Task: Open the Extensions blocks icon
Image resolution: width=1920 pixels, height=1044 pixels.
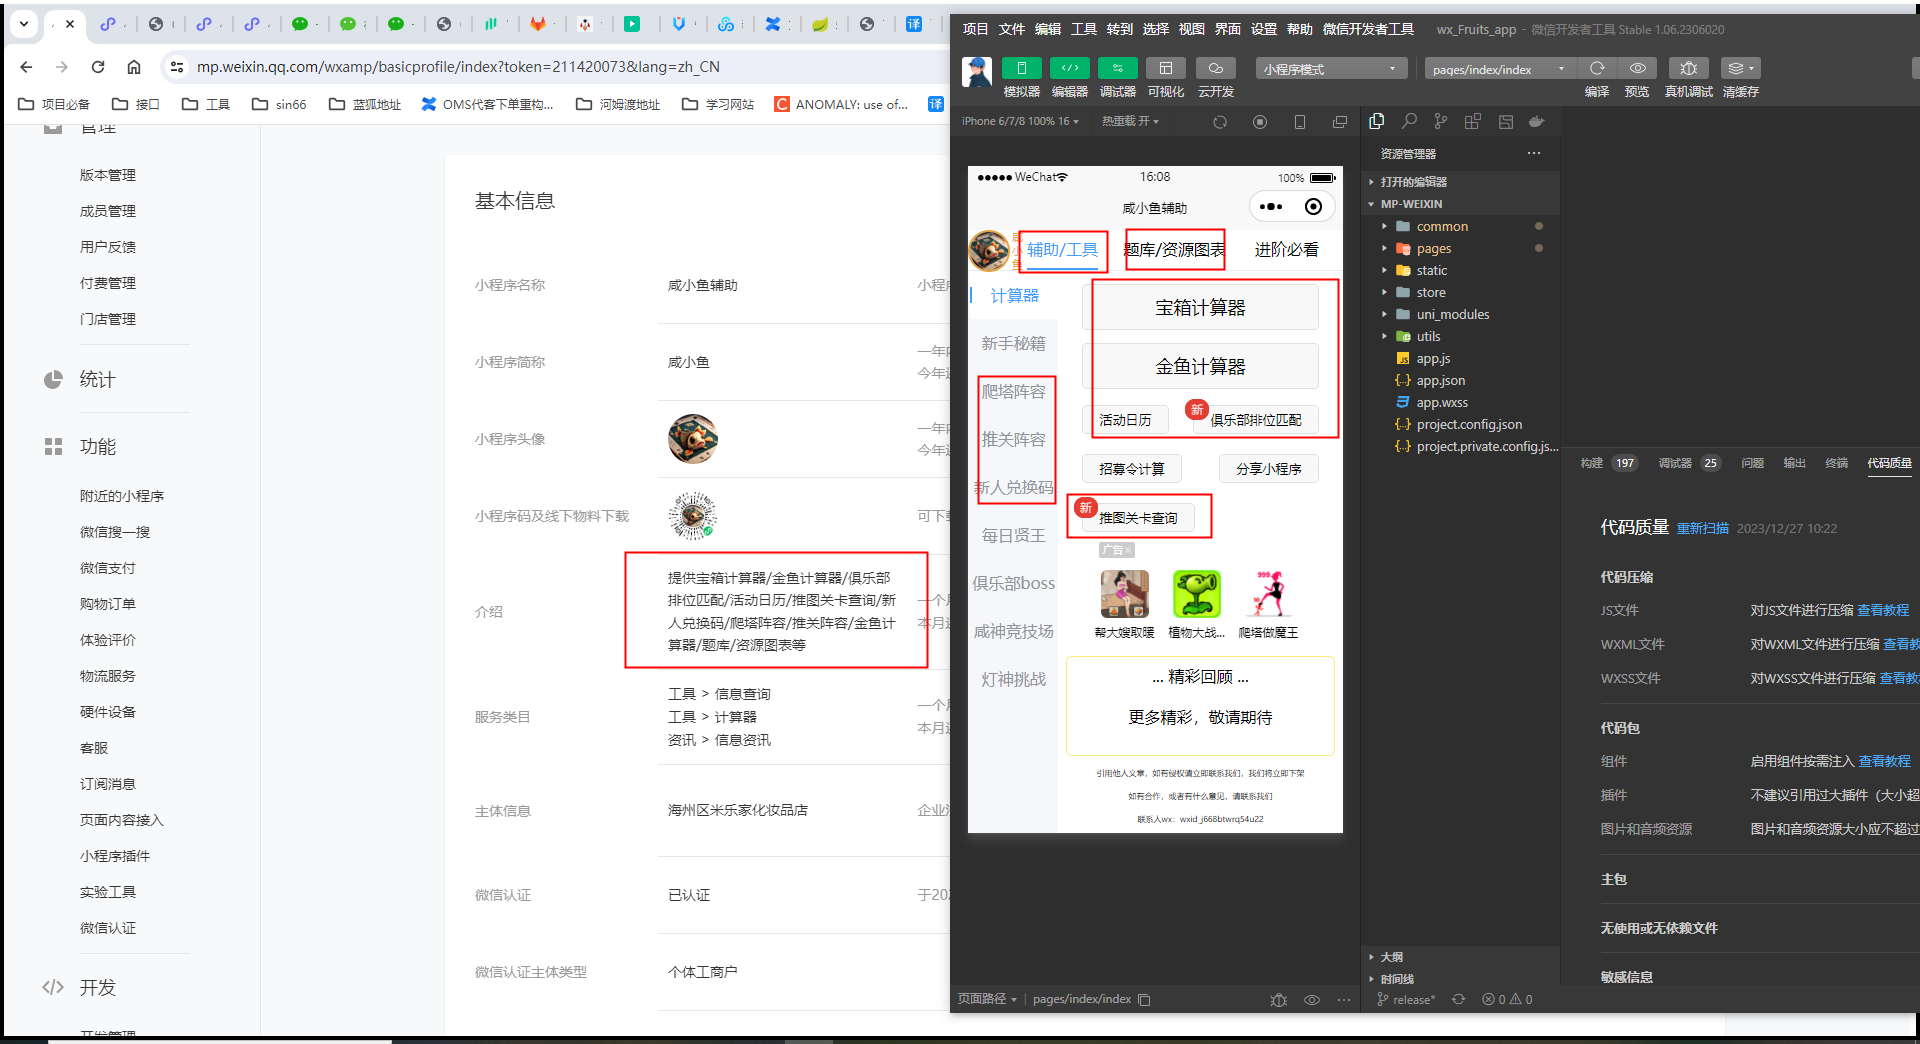Action: coord(1473,121)
